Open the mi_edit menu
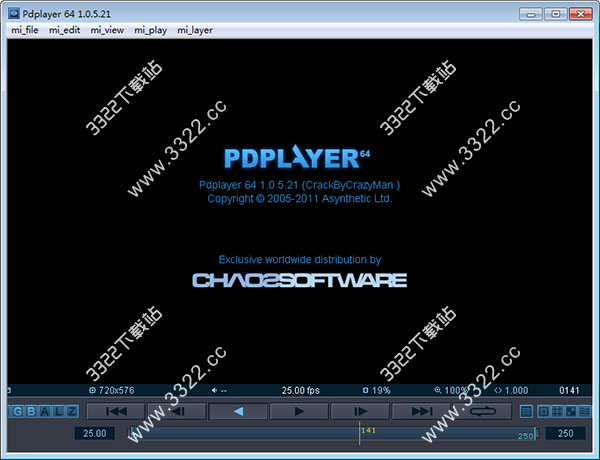 click(64, 30)
